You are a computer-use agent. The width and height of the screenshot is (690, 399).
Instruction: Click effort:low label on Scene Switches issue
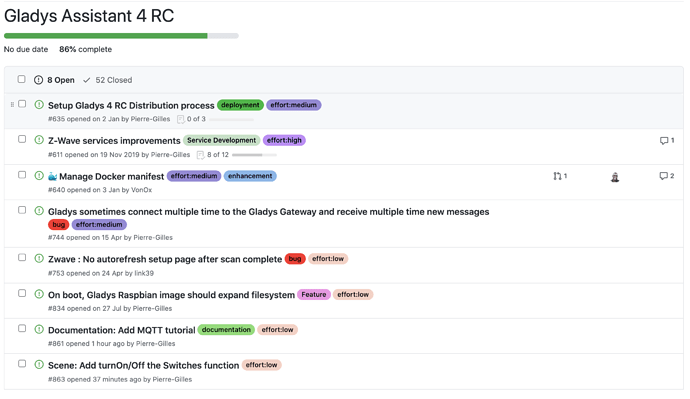(261, 365)
